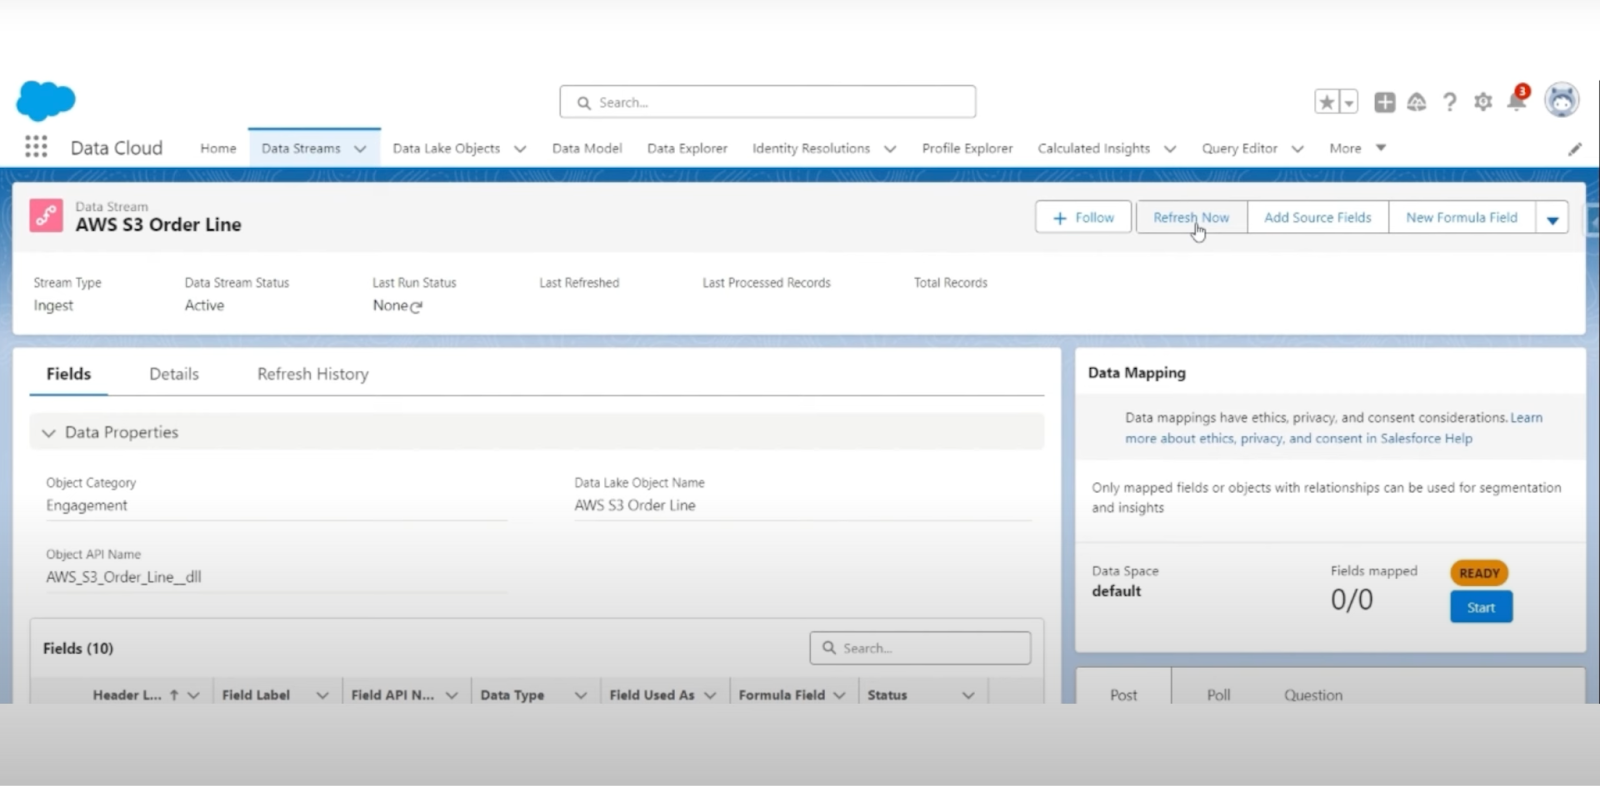Click Data Lake Object Name value AWS S3 Order Line
Image resolution: width=1600 pixels, height=786 pixels.
tap(635, 506)
